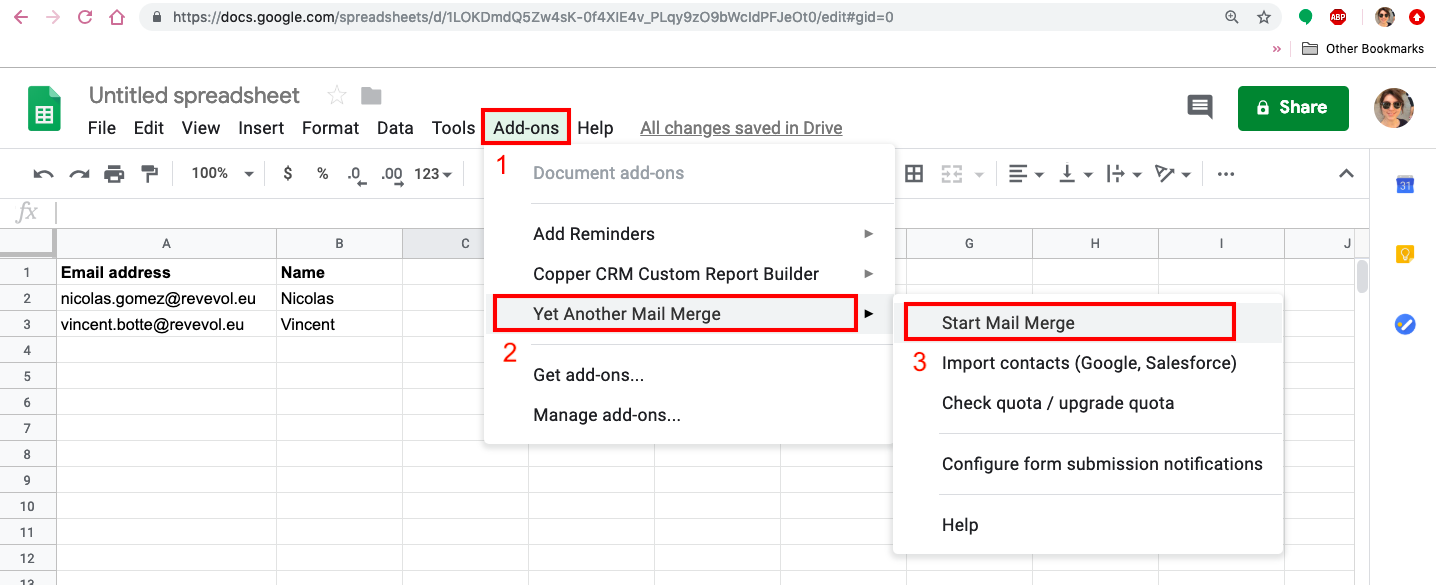Open text wrapping dropdown
This screenshot has height=585, width=1436.
tap(1125, 174)
